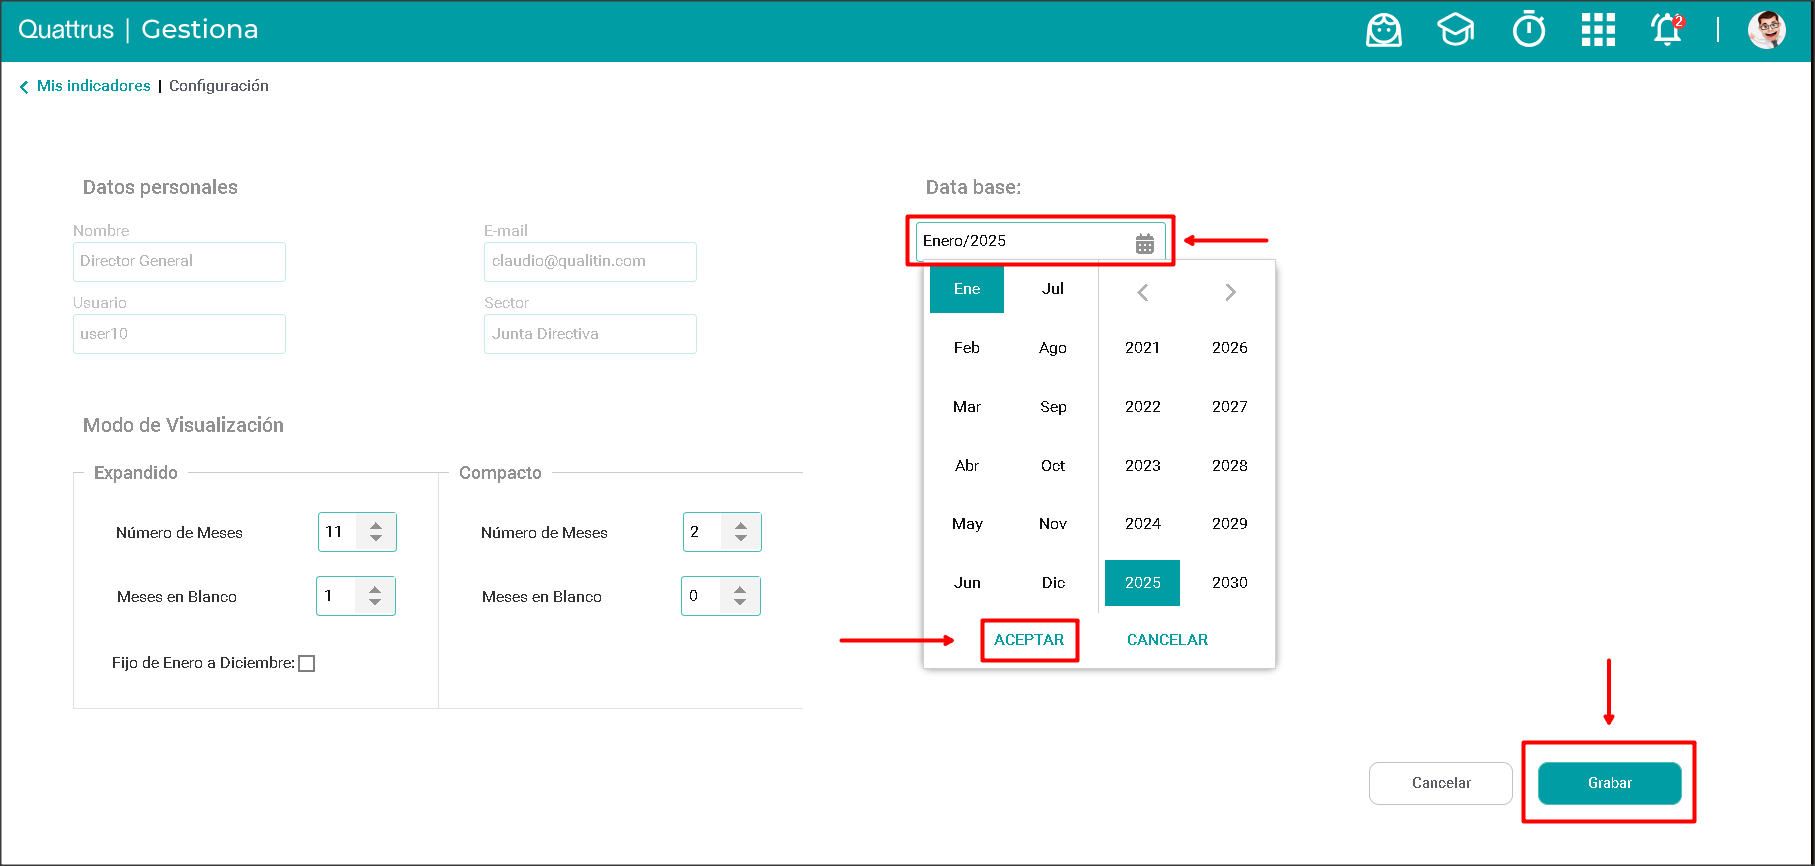1815x866 pixels.
Task: Go back to Mis indicadores
Action: [93, 86]
